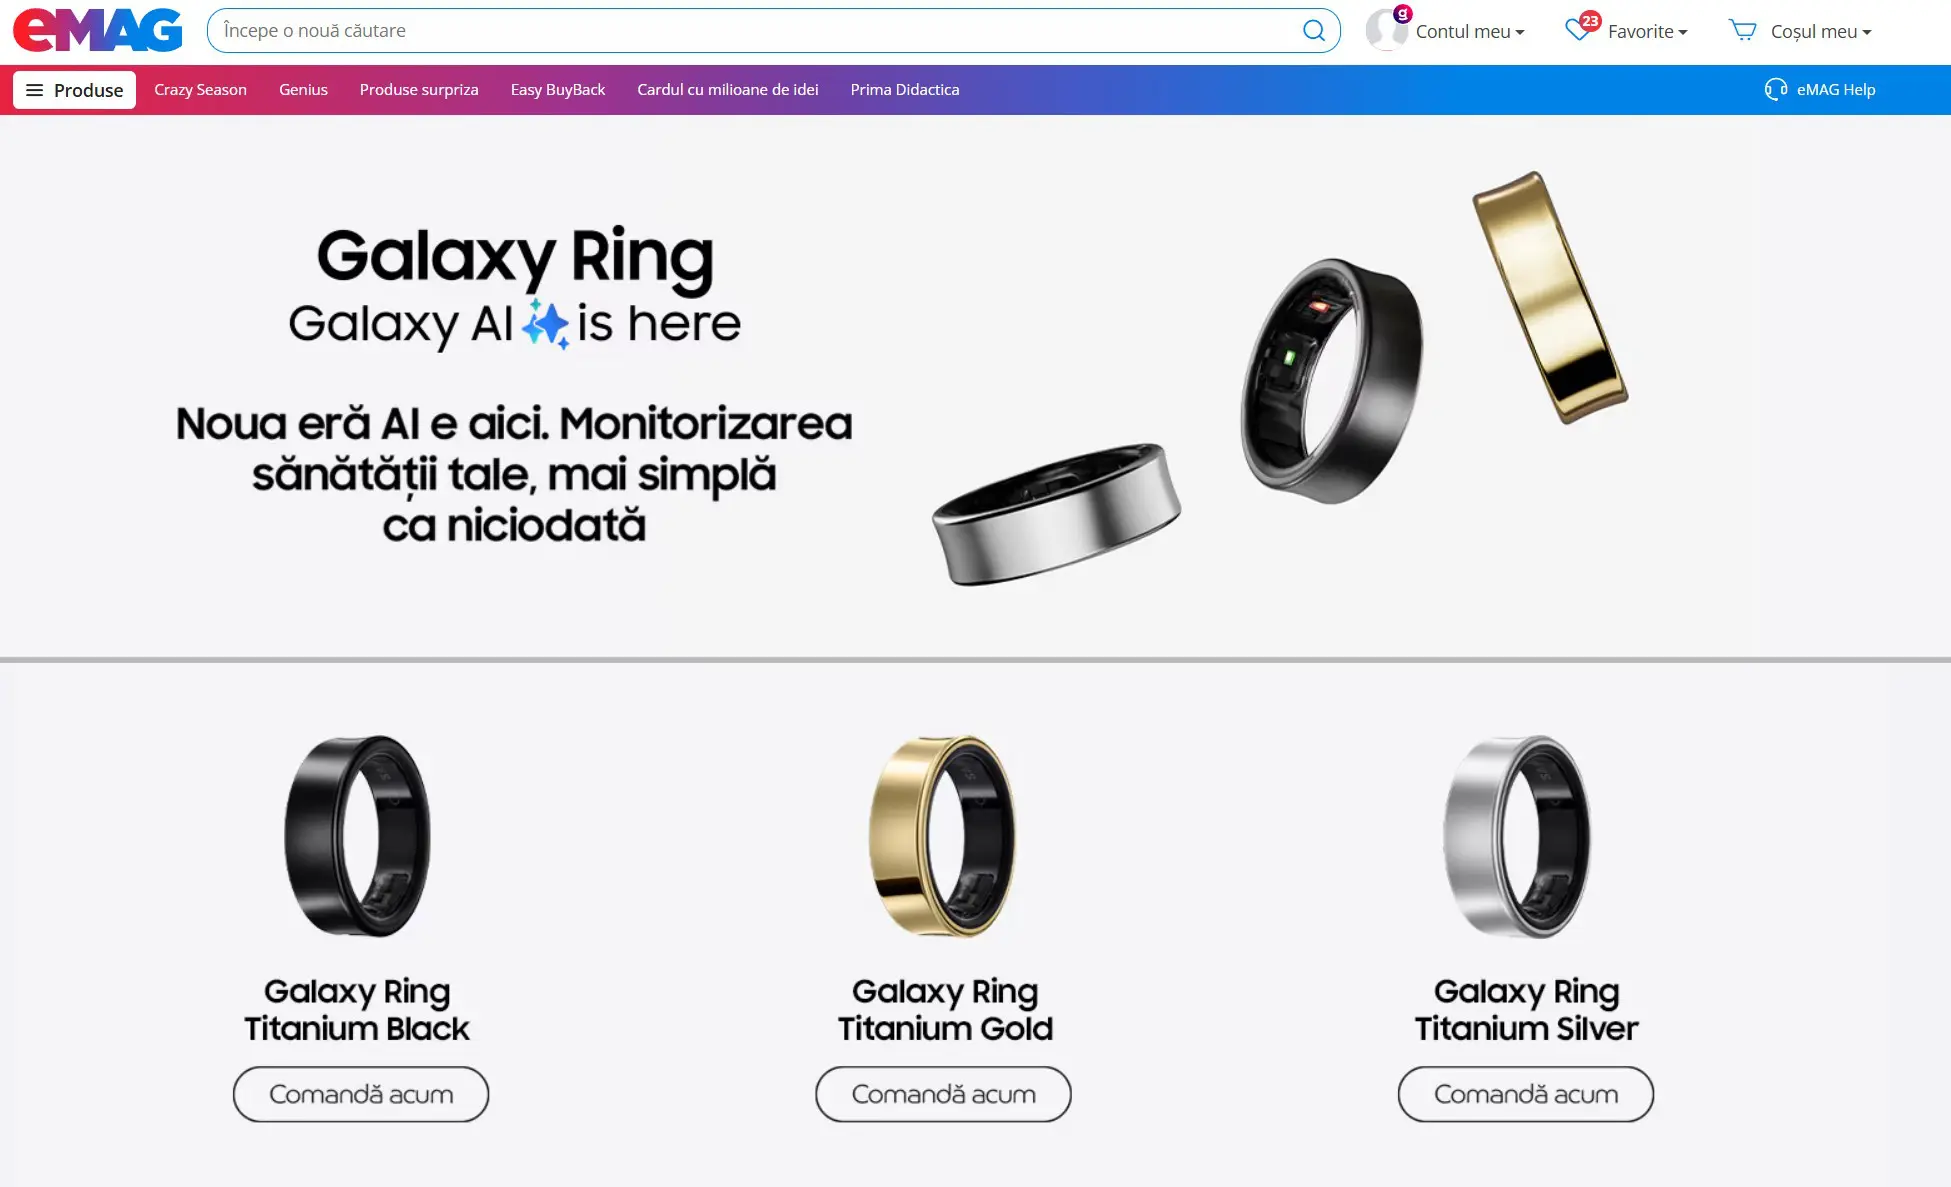The height and width of the screenshot is (1187, 1951).
Task: Open the Genius menu item
Action: point(303,90)
